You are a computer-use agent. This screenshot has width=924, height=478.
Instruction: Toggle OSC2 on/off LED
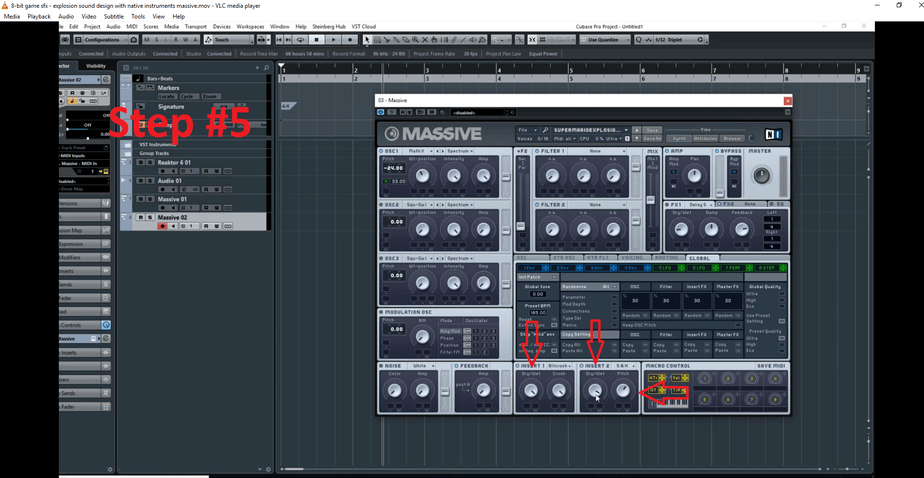(x=381, y=205)
